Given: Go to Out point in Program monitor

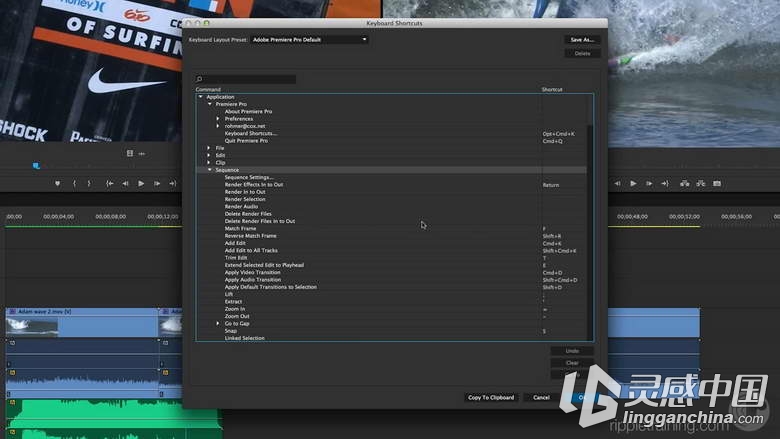Looking at the screenshot, I should (665, 183).
